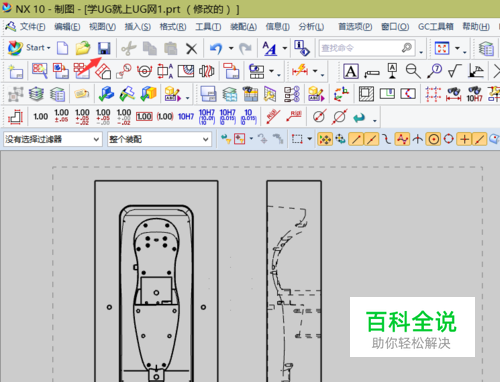Viewport: 500px width, 382px height.
Task: Expand the undo history dropdown arrow
Action: [231, 49]
